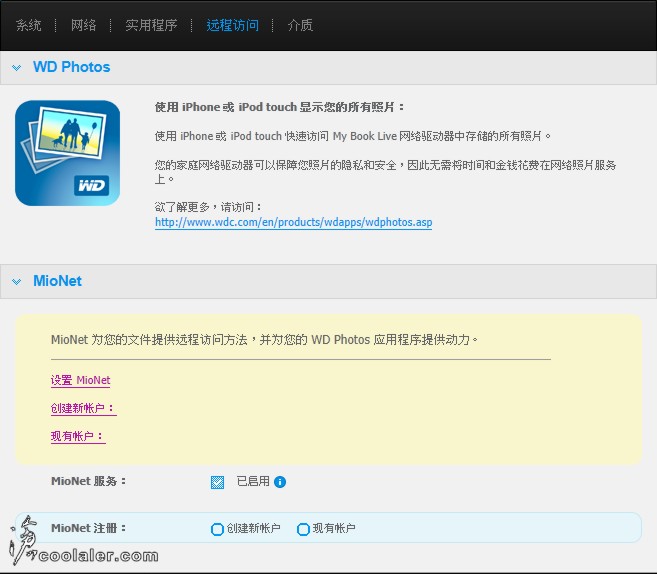Screen dimensions: 657x574
Task: Click the bold iPhone/iPod touch heading
Action: (x=279, y=107)
